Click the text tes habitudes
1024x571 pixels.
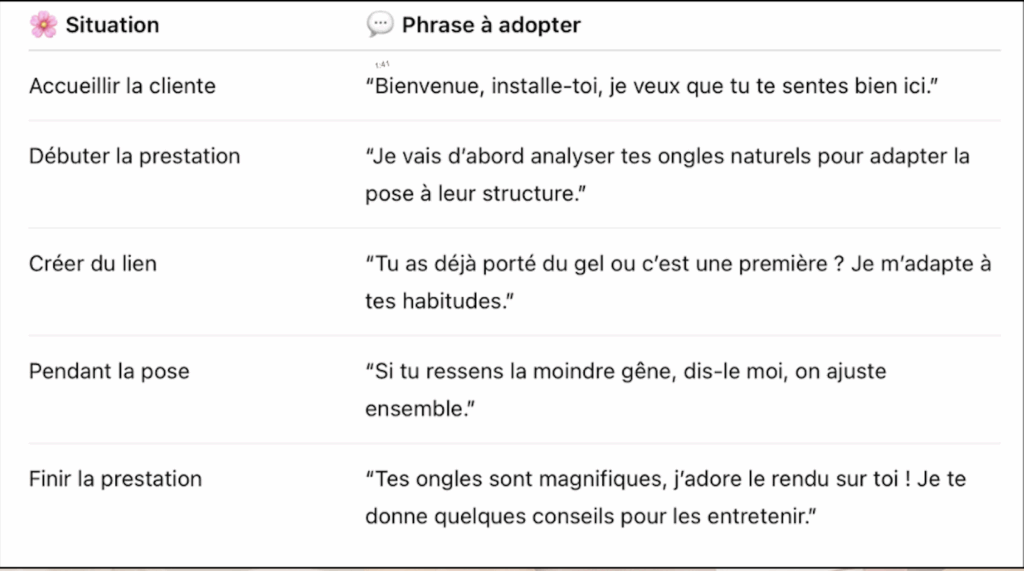tap(440, 301)
